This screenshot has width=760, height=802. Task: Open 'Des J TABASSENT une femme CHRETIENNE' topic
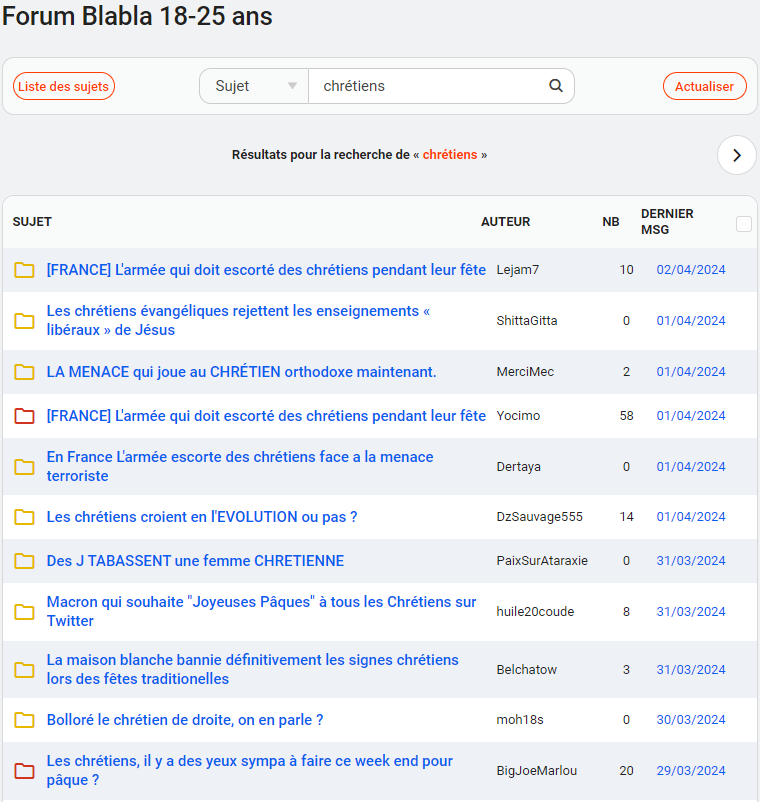click(x=195, y=561)
